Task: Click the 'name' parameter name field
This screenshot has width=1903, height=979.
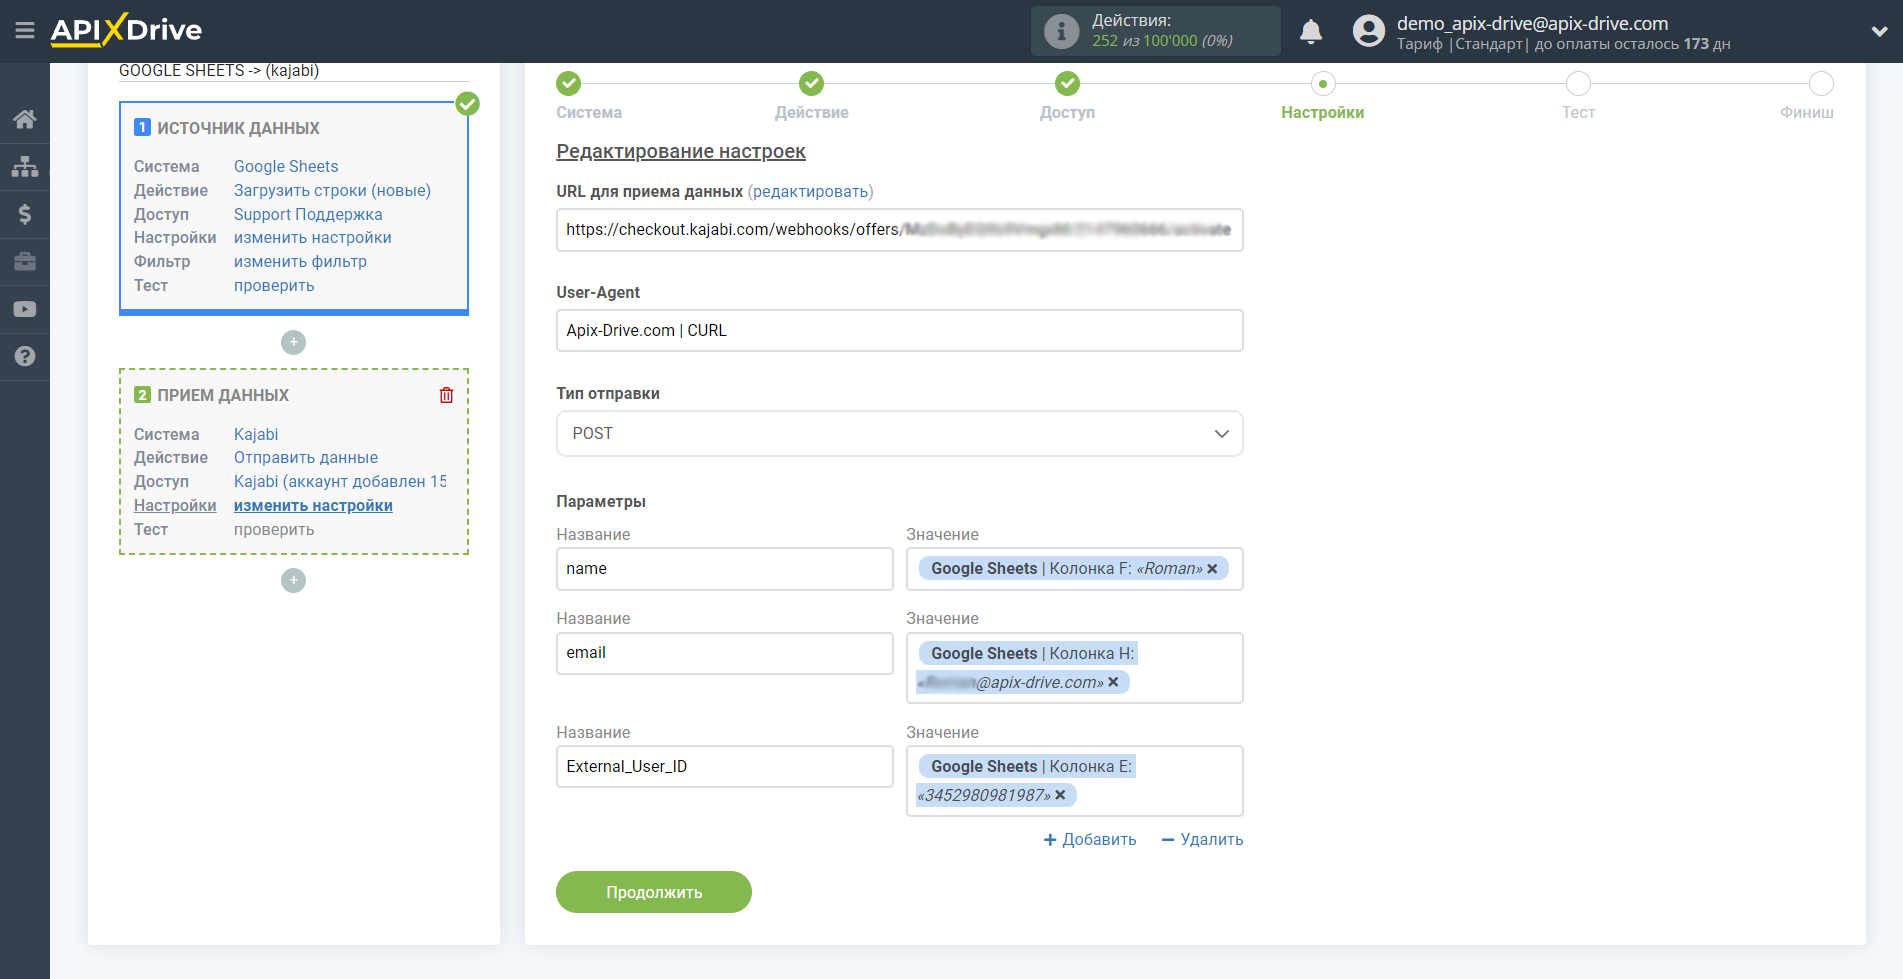Action: pos(724,569)
